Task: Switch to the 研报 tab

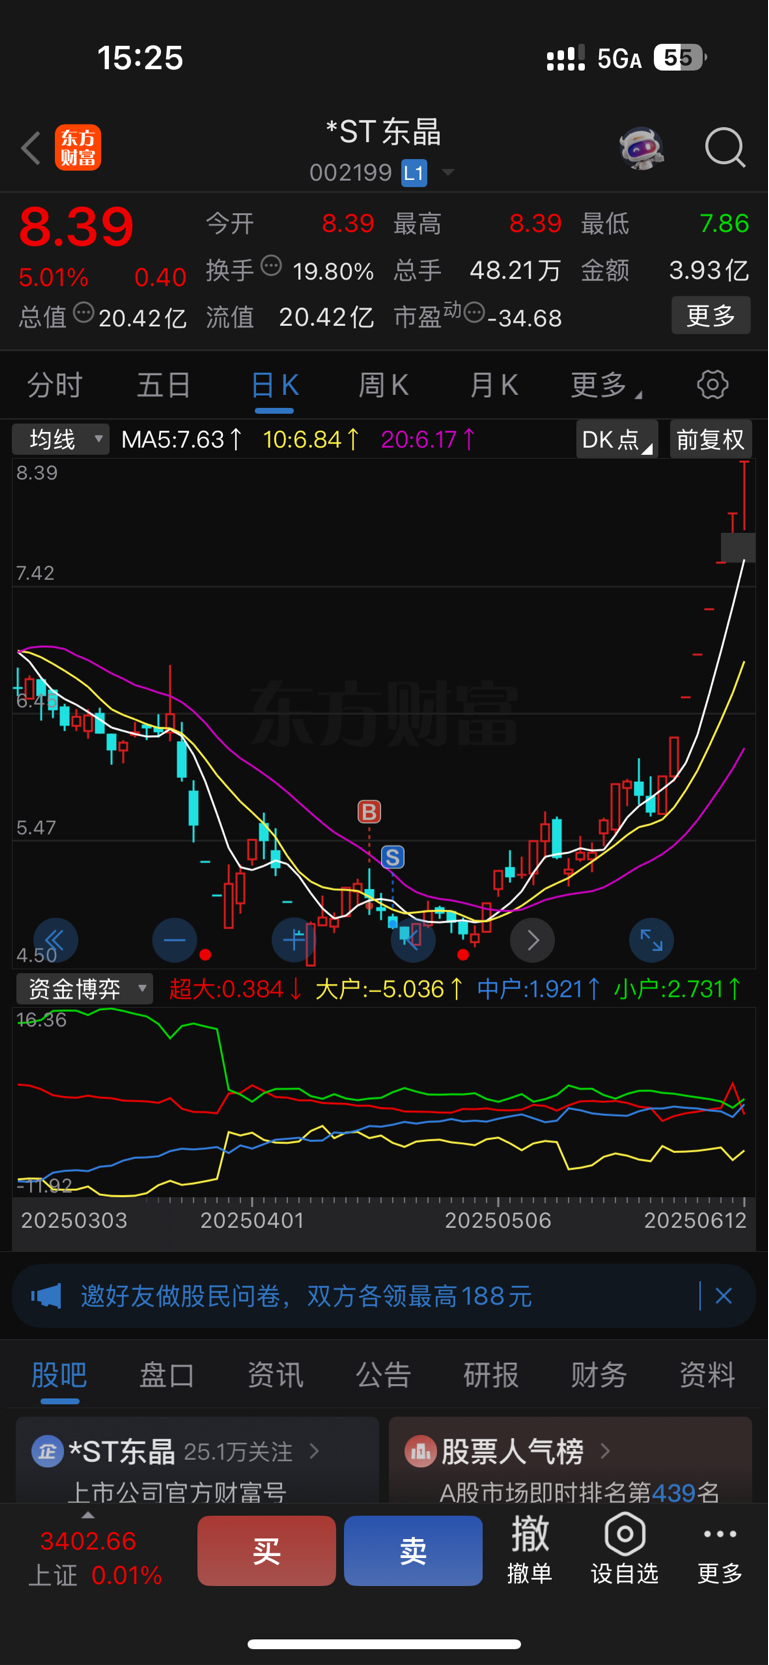Action: [491, 1375]
